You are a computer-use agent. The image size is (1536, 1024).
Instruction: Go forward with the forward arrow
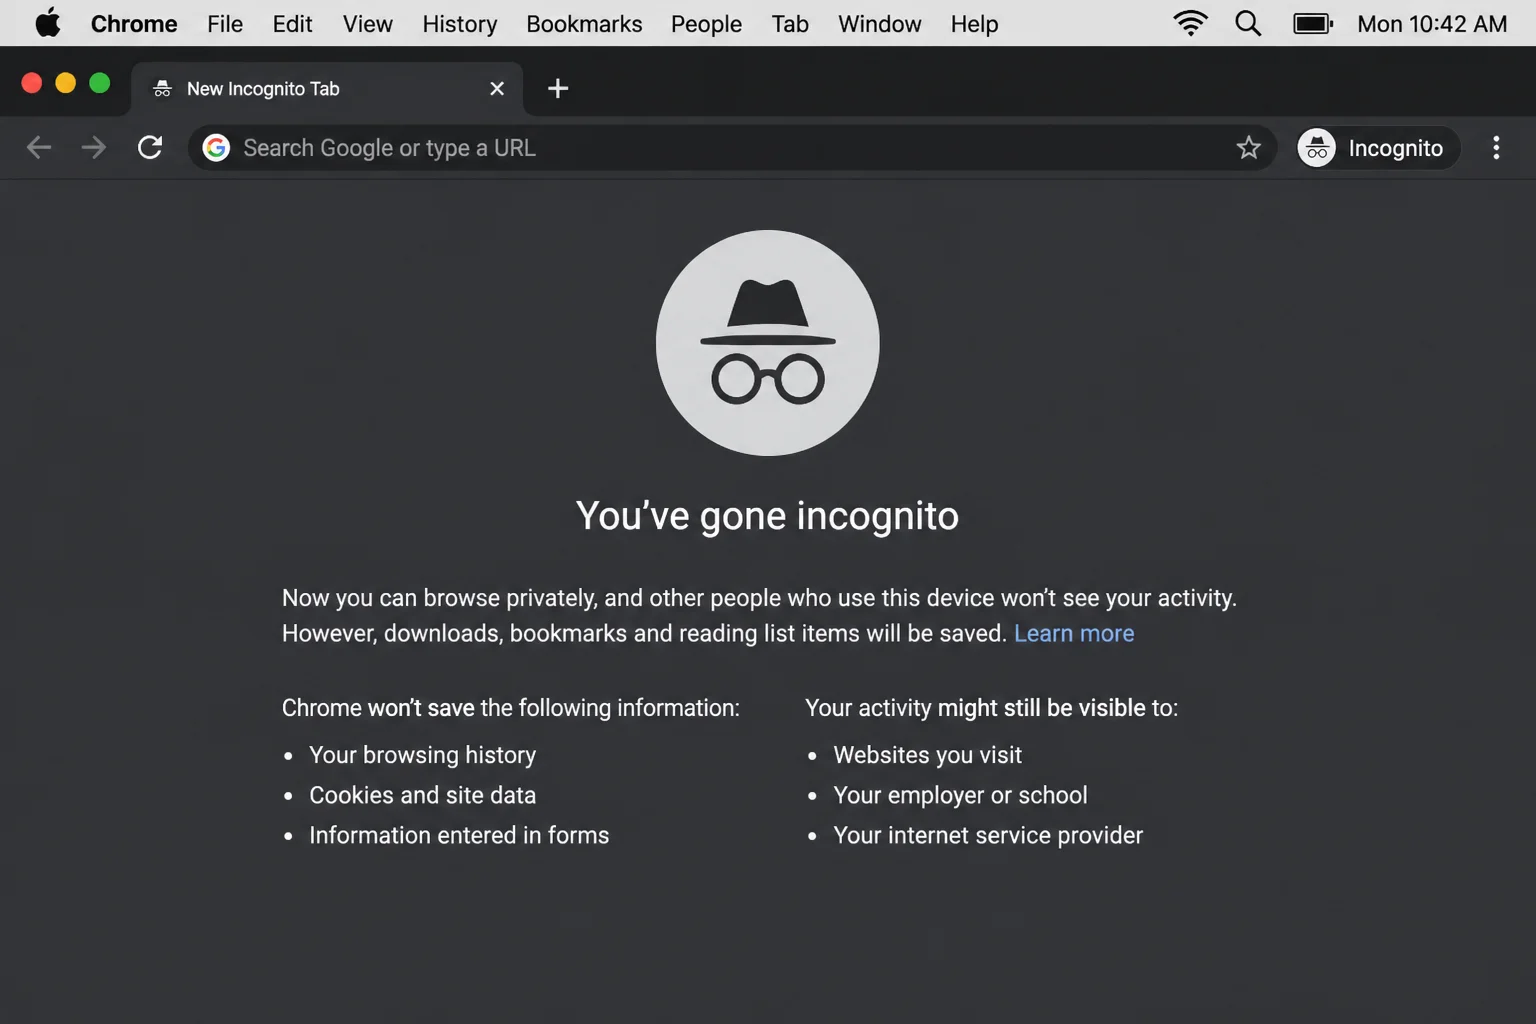(94, 148)
